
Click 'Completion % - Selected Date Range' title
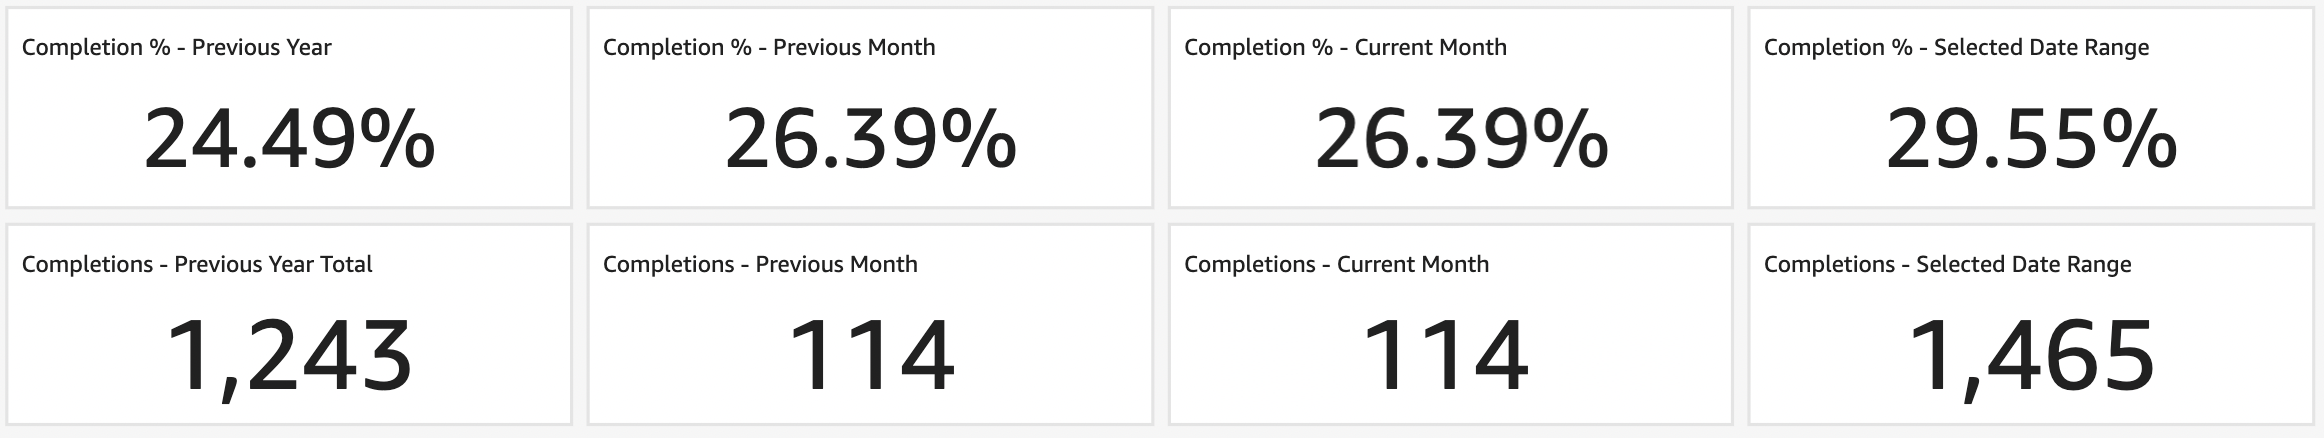pyautogui.click(x=1956, y=47)
